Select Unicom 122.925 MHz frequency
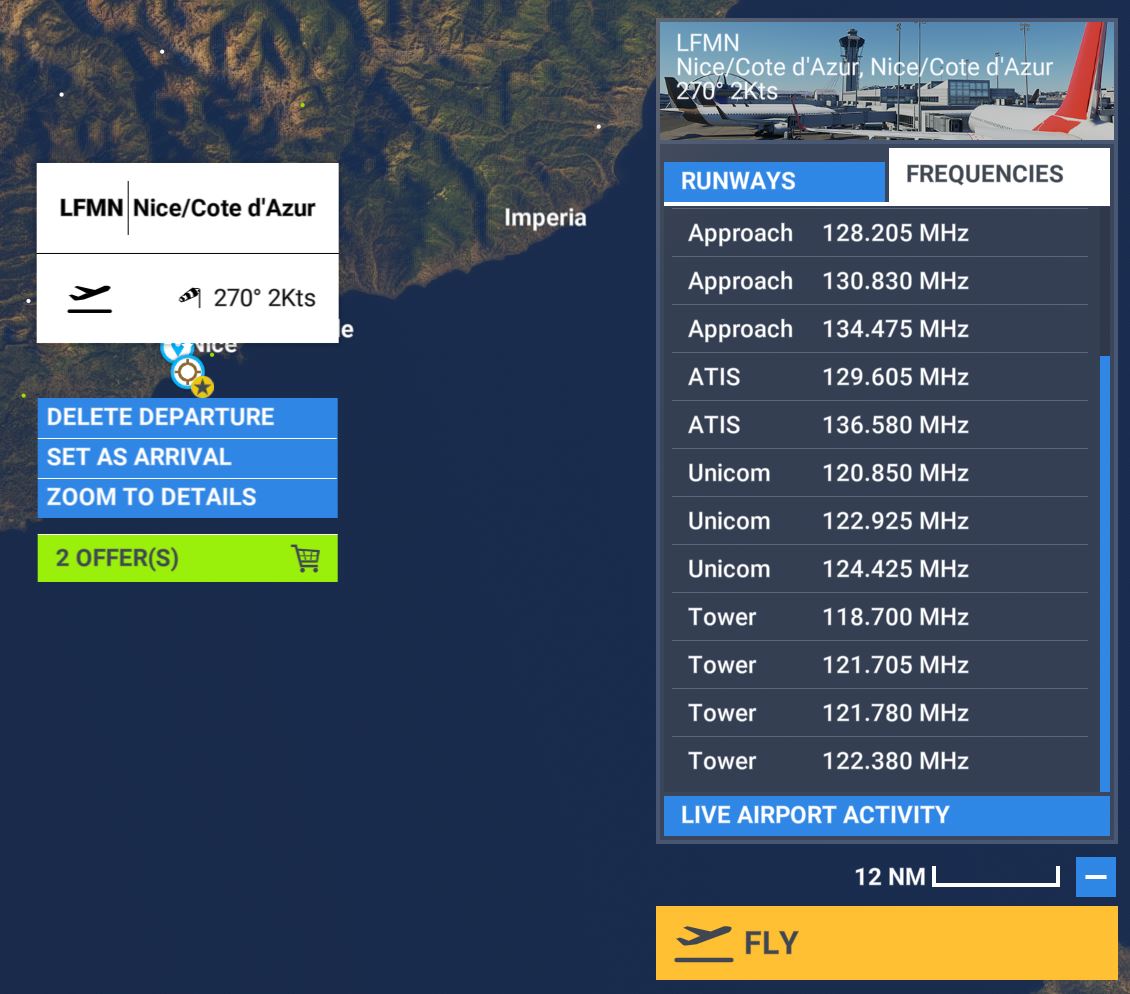 coord(879,521)
